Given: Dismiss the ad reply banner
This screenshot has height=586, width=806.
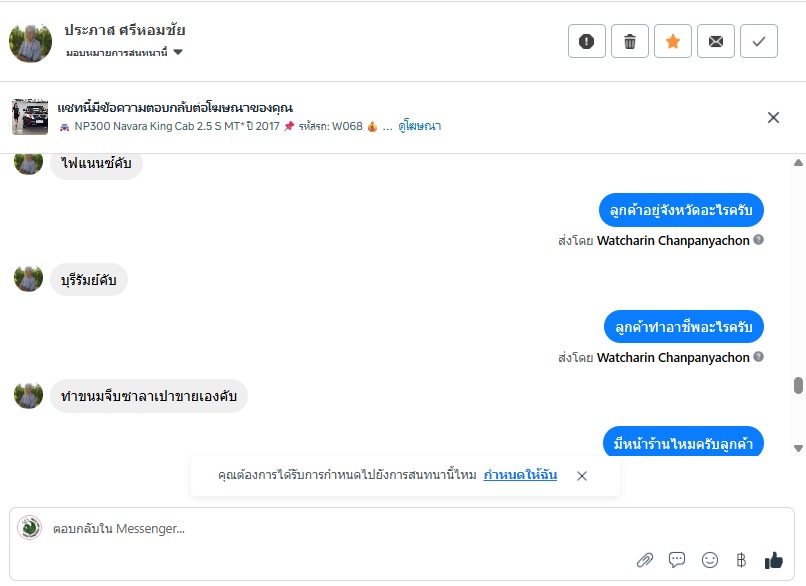Looking at the screenshot, I should coord(773,117).
